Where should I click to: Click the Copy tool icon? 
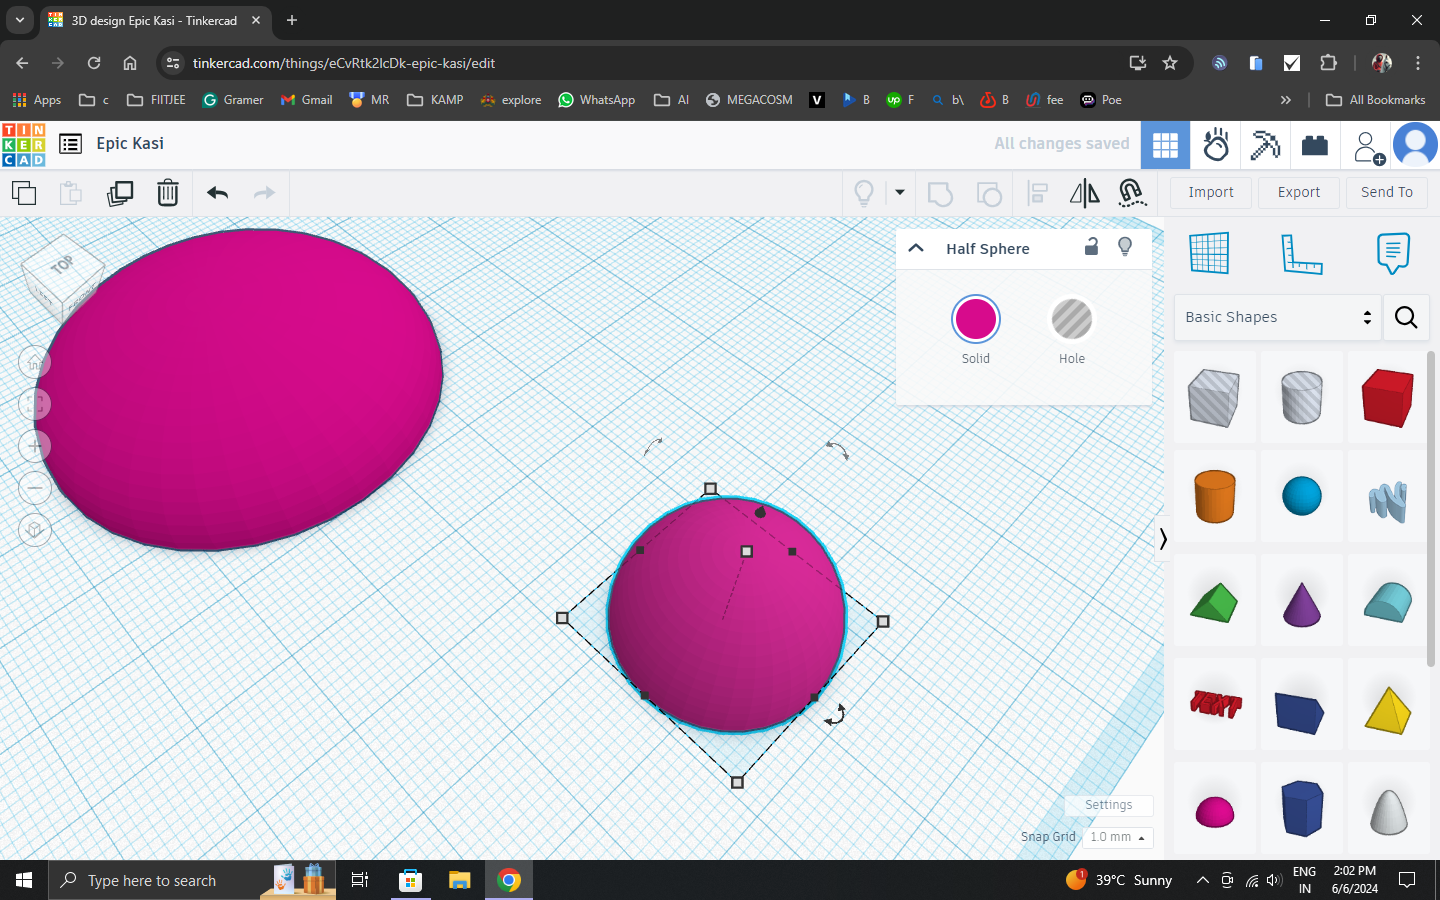(24, 193)
